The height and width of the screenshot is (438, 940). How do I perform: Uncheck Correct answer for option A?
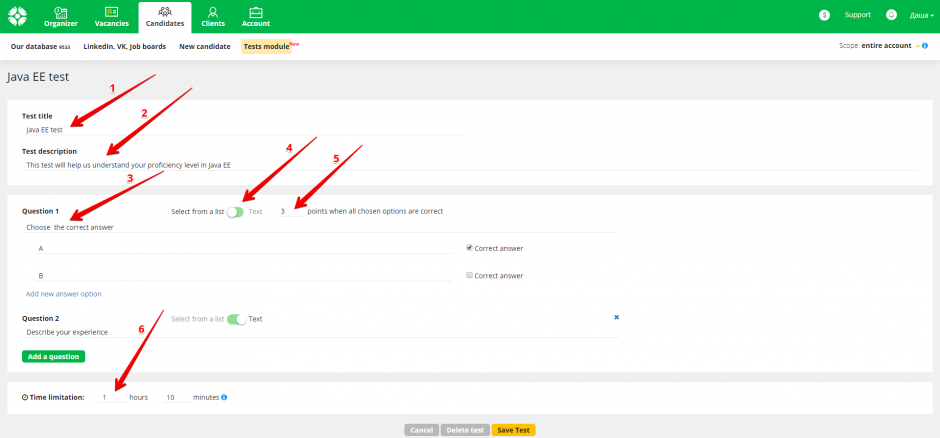pyautogui.click(x=469, y=248)
